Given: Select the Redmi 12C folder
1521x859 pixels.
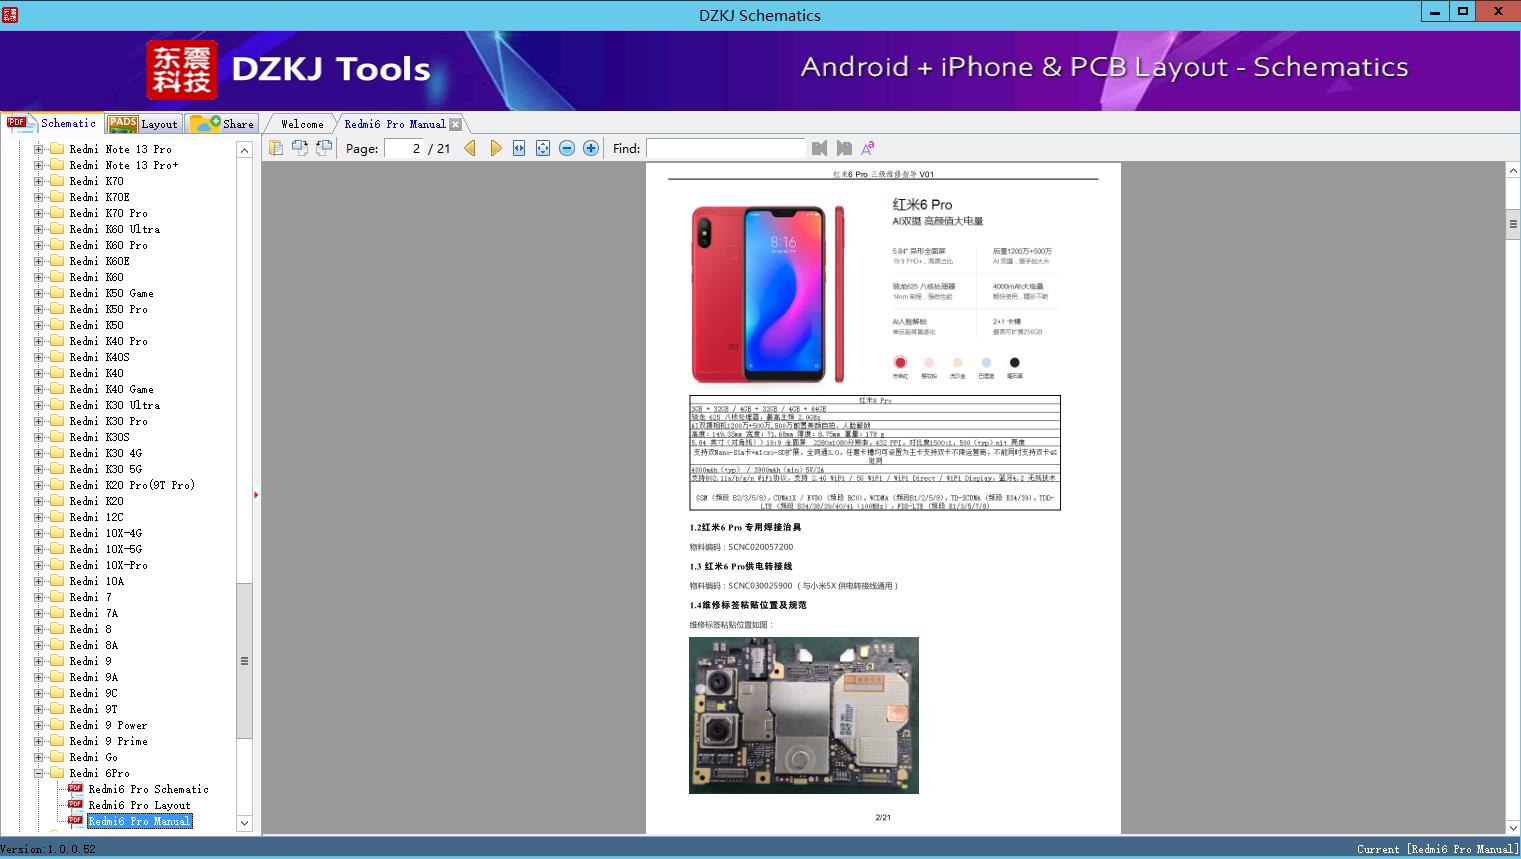Looking at the screenshot, I should (96, 517).
